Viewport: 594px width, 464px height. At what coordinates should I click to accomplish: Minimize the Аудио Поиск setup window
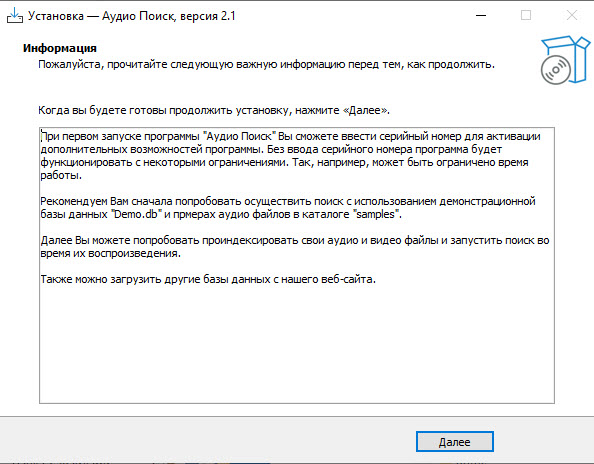[x=481, y=16]
